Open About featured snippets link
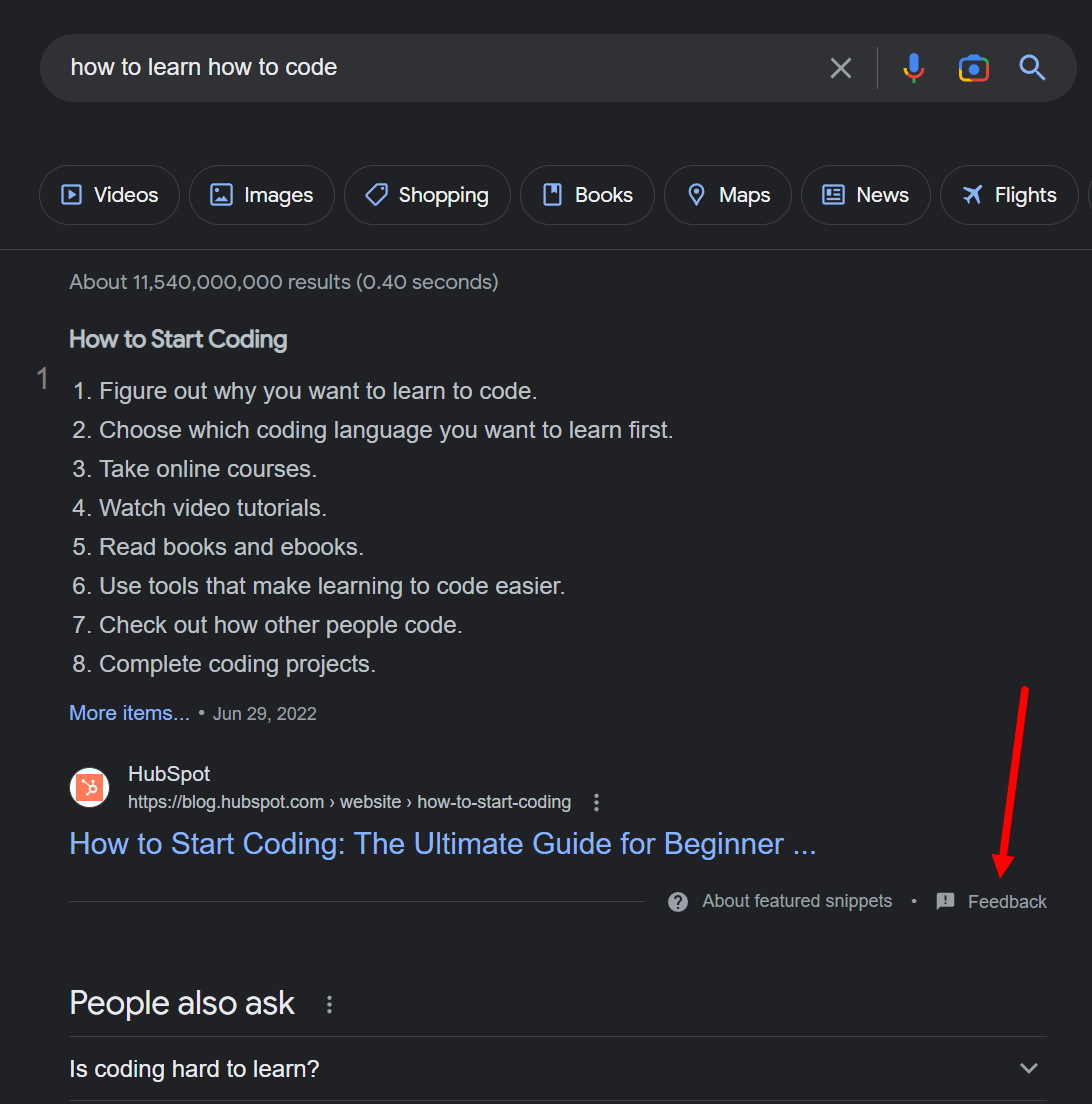This screenshot has width=1092, height=1104. pos(797,901)
